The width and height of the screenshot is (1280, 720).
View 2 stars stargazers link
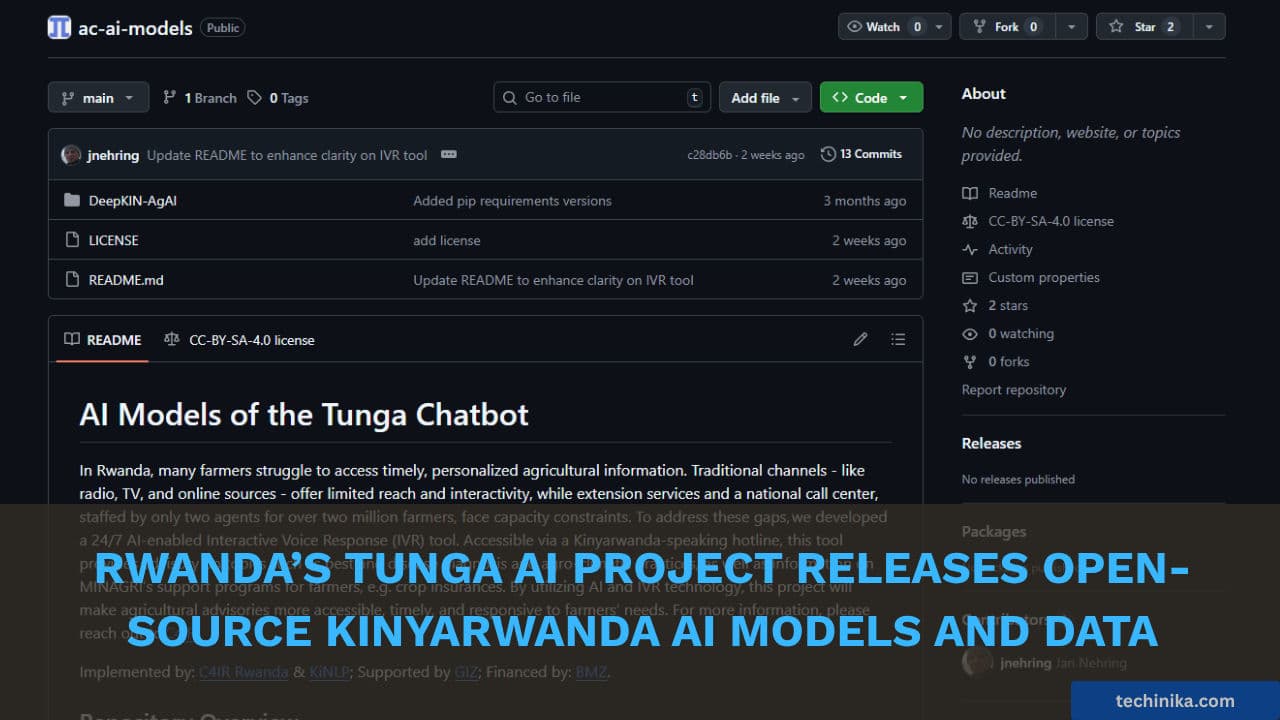(995, 305)
